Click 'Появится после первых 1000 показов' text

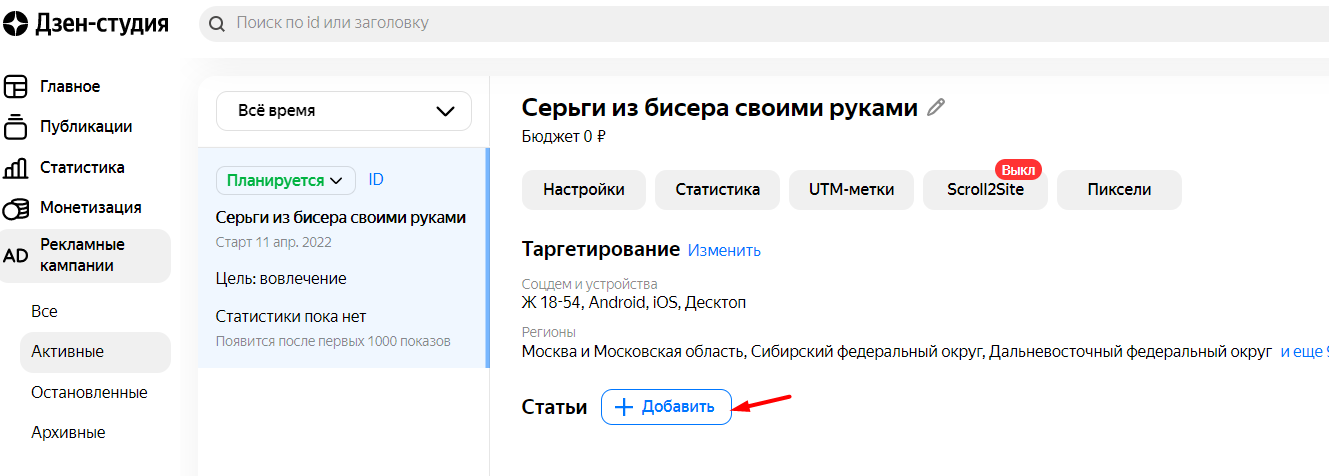tap(333, 341)
